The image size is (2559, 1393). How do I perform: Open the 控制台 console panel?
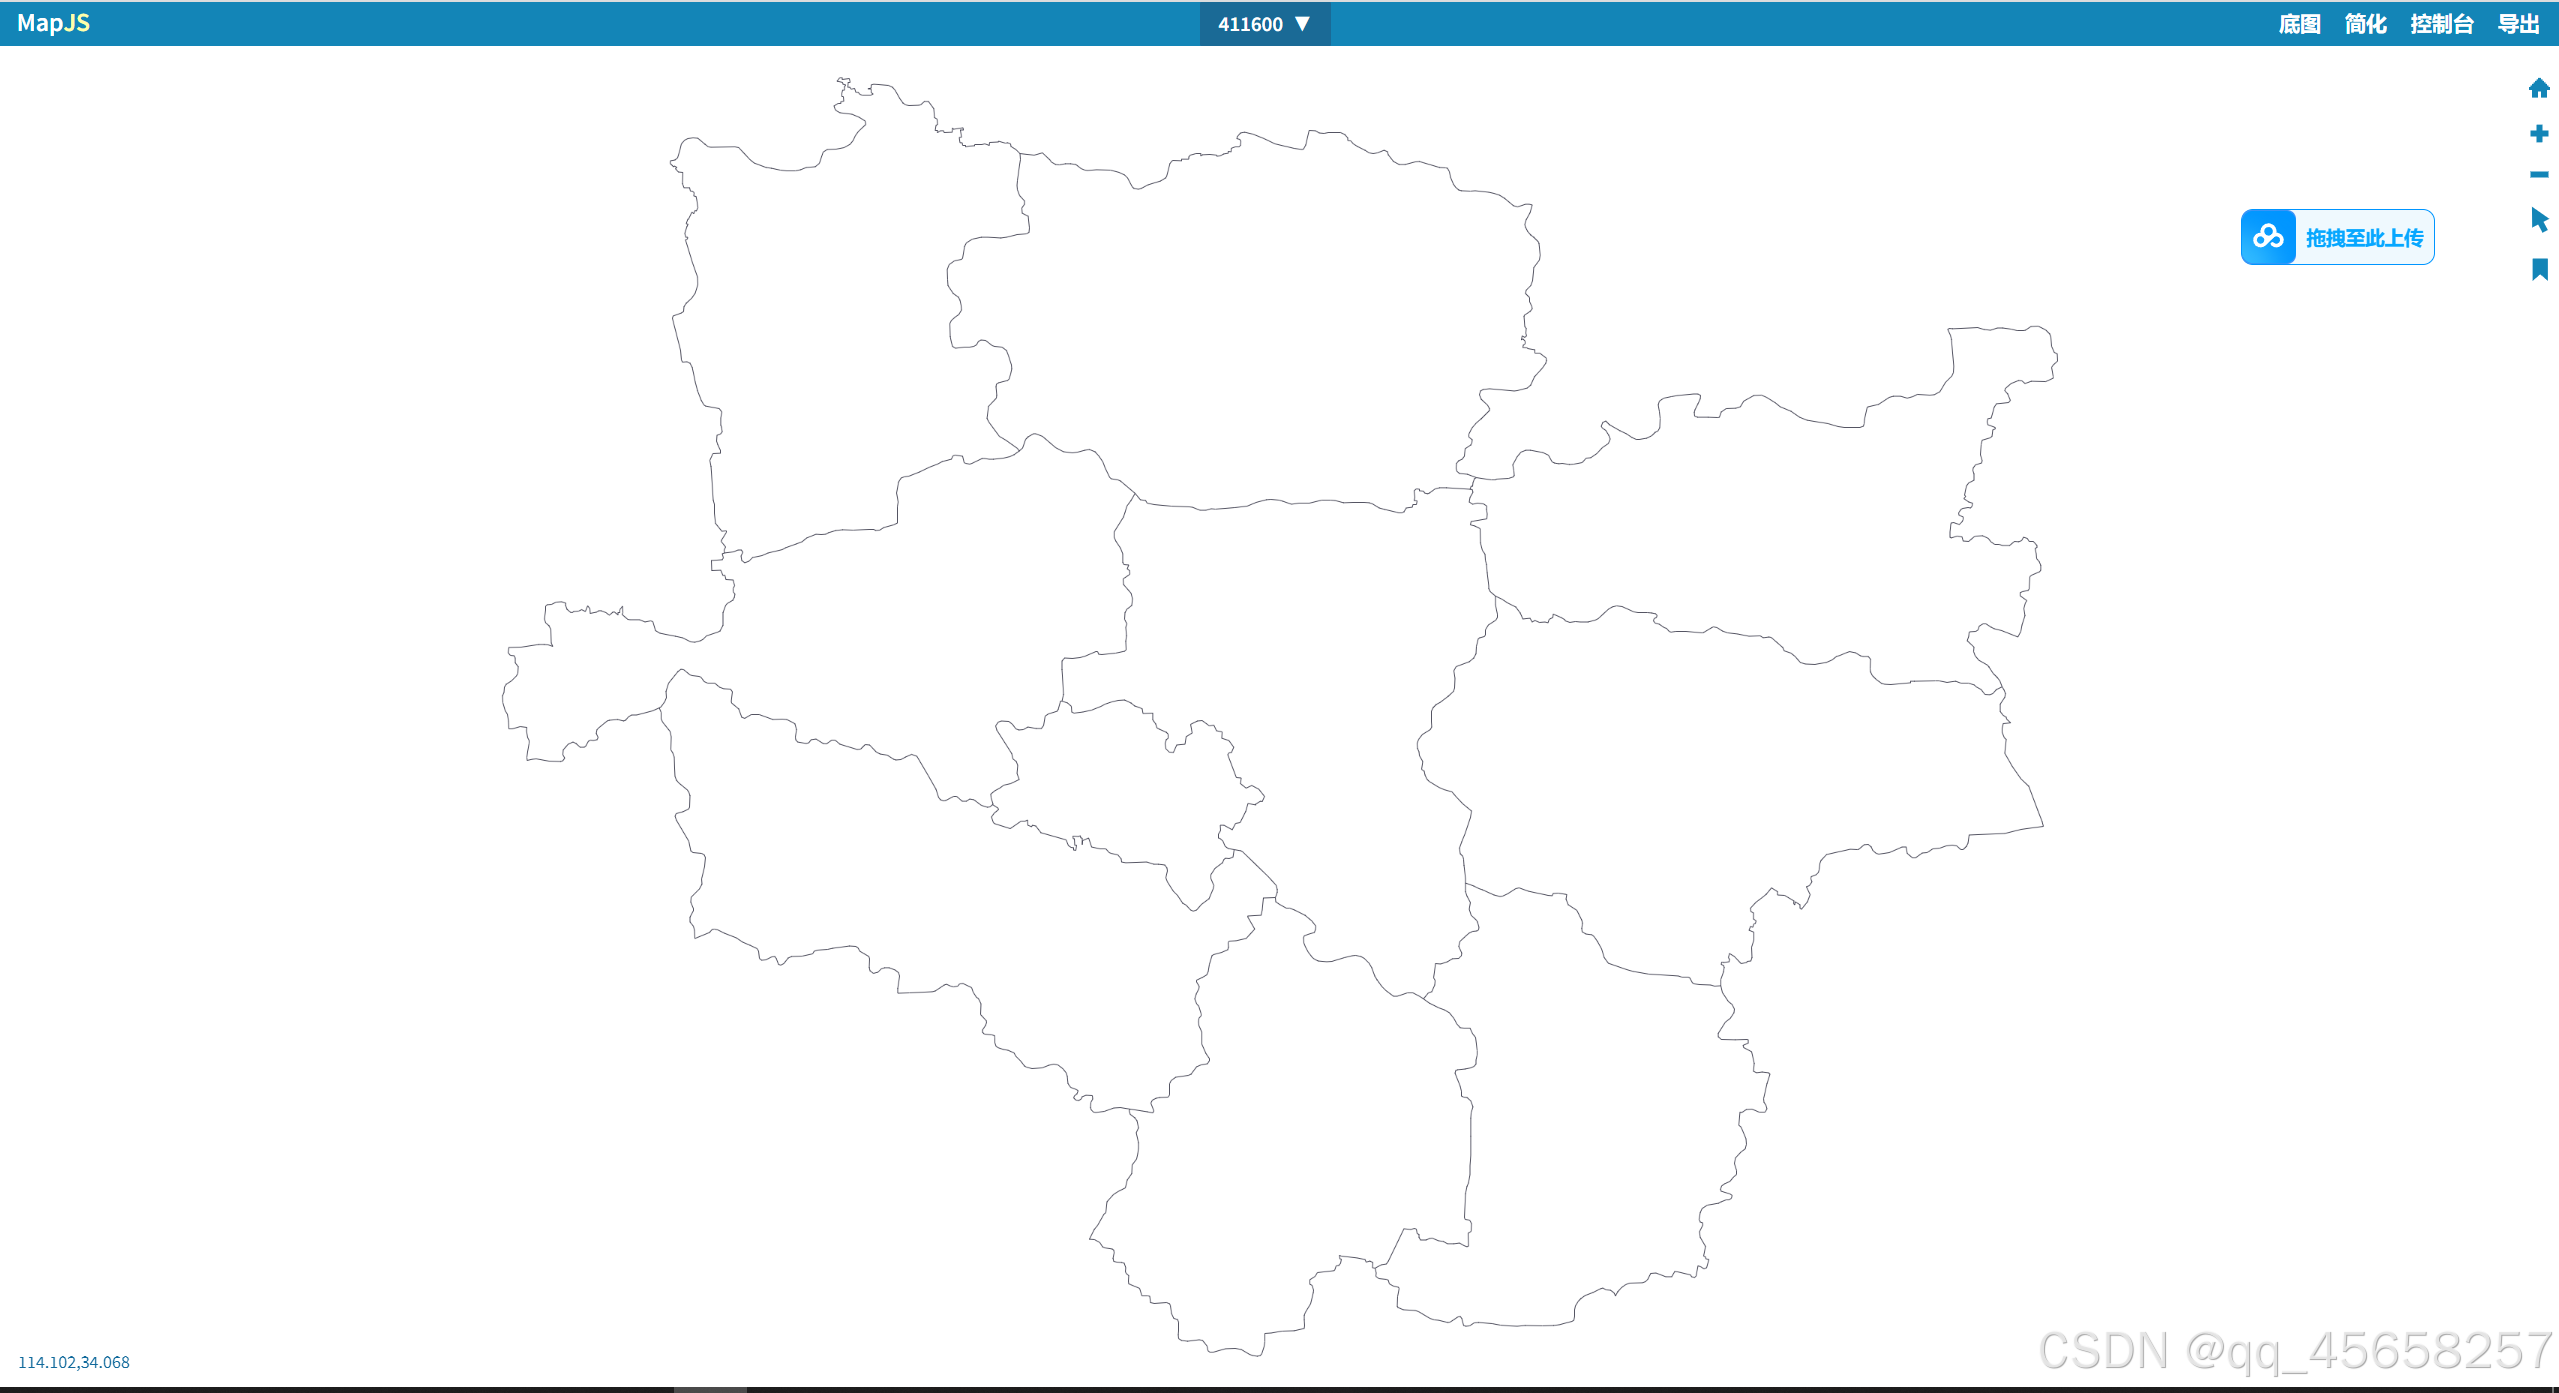tap(2441, 24)
